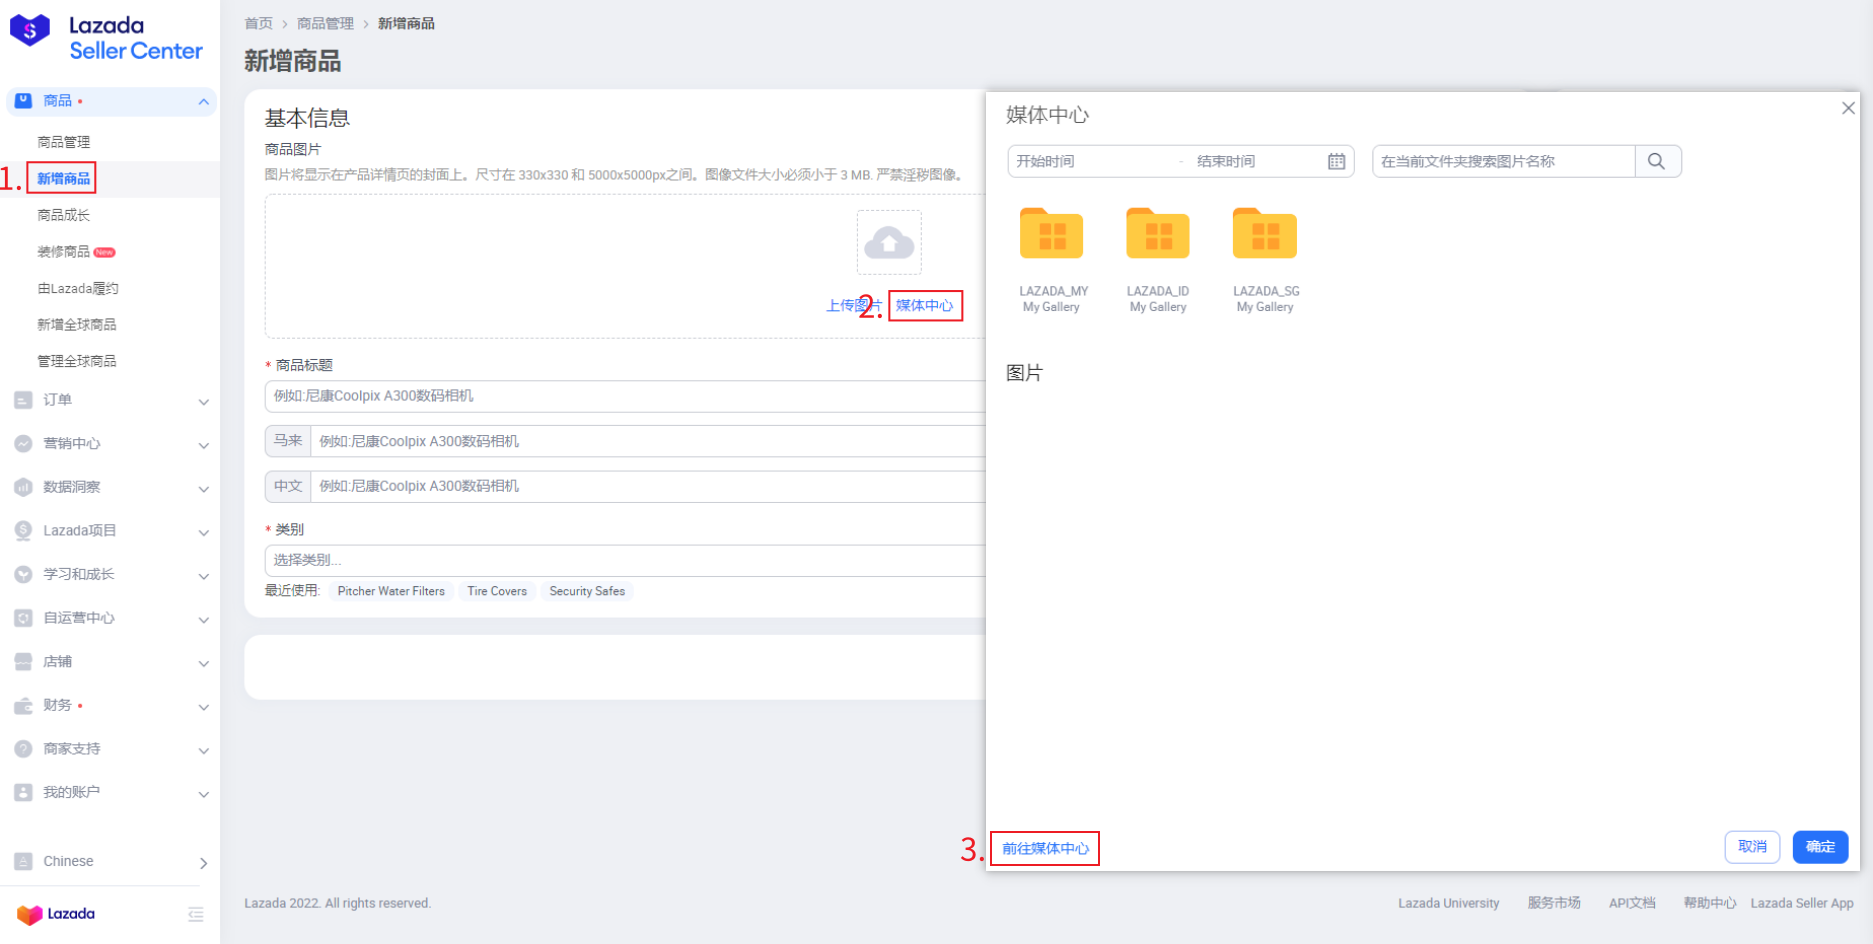This screenshot has width=1873, height=944.
Task: Expand the 学习和成长 menu chevron
Action: pos(203,577)
